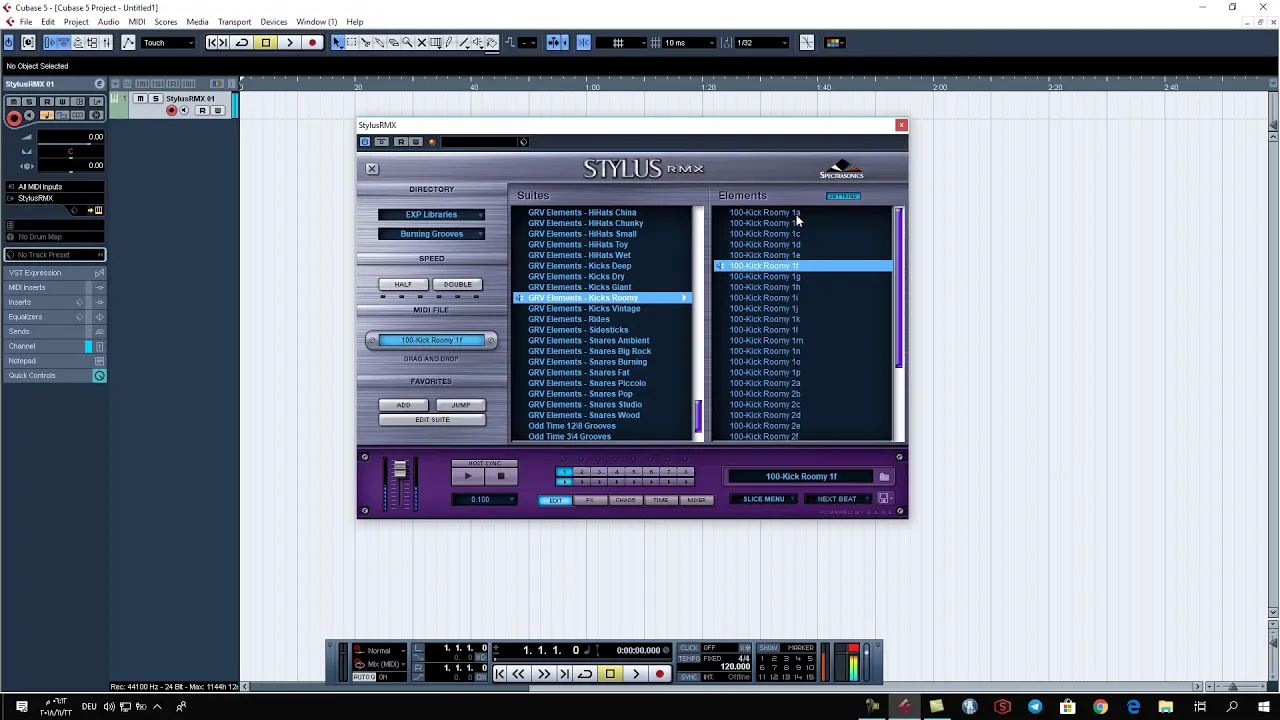Expand the Quick Controls inspector section

coord(54,376)
